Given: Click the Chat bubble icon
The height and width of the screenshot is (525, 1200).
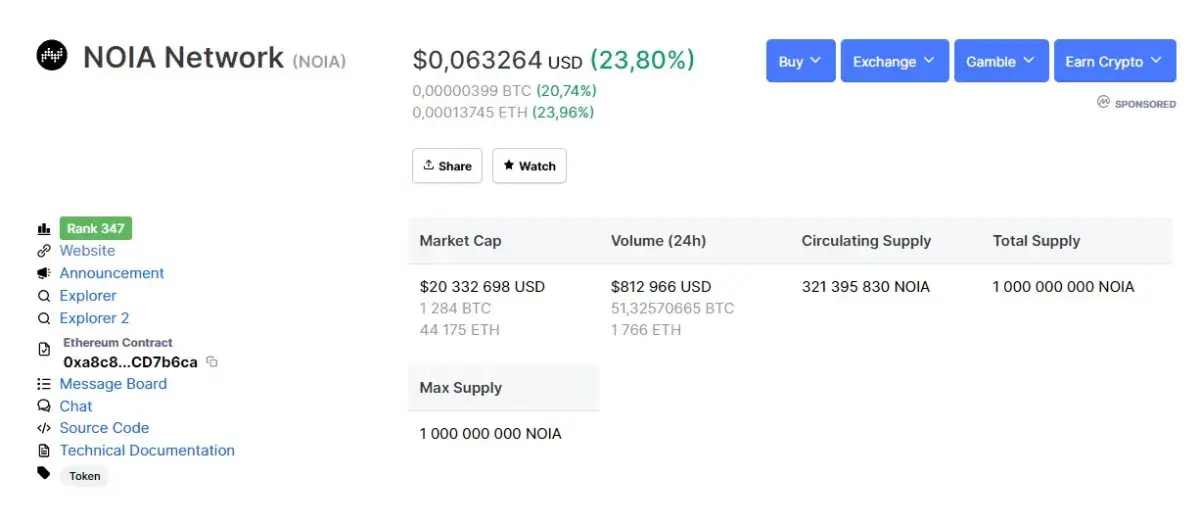Looking at the screenshot, I should coord(44,406).
